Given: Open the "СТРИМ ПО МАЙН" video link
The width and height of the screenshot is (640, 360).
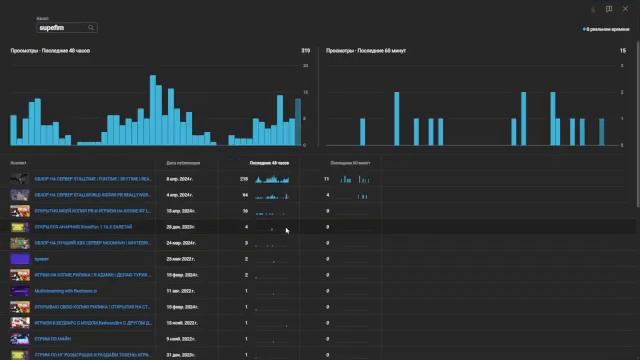Looking at the screenshot, I should coord(53,339).
